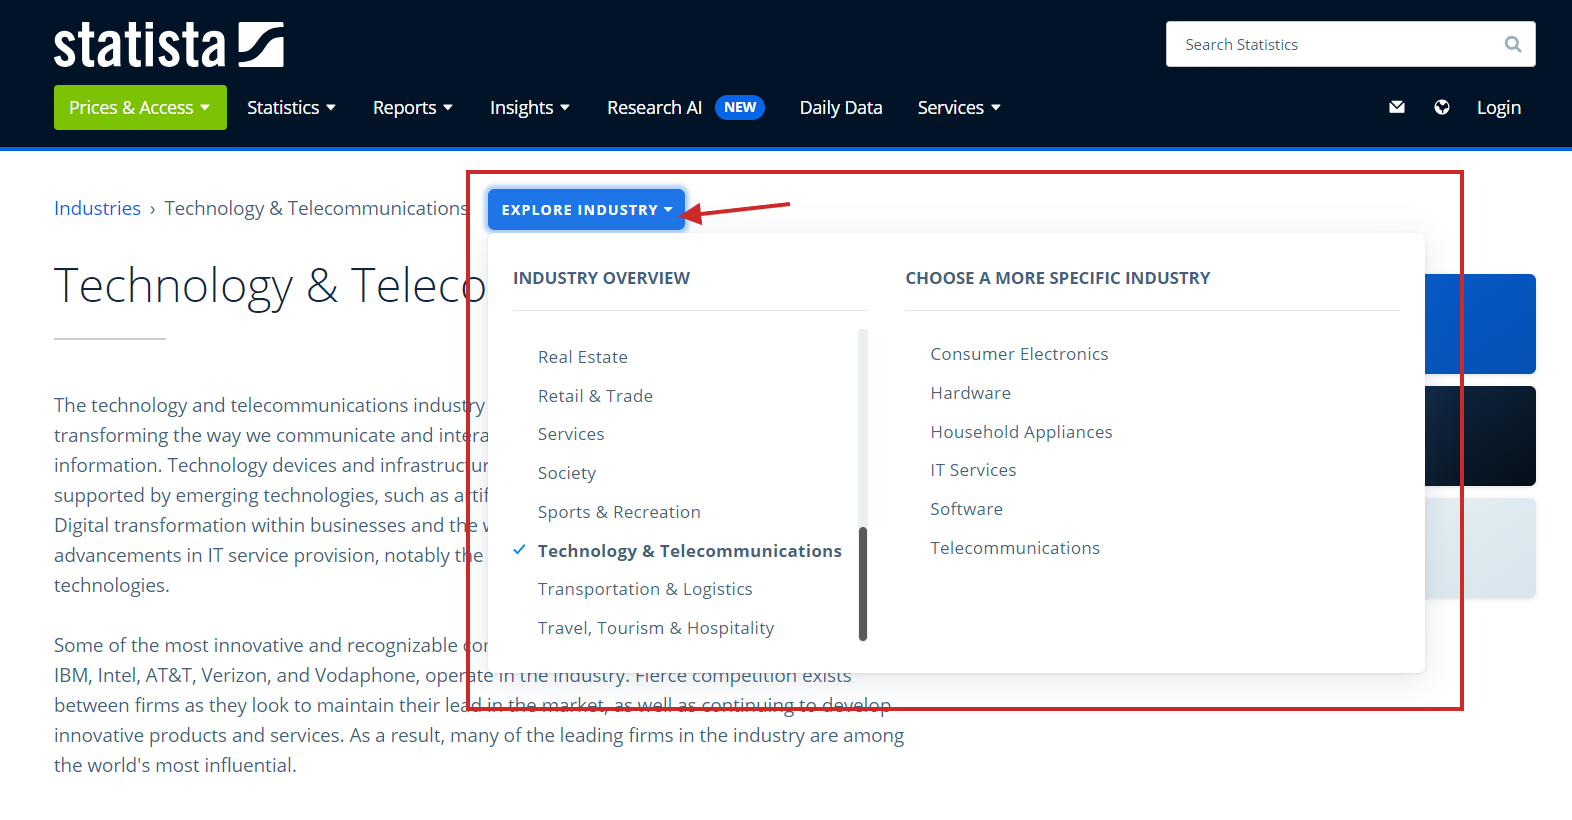Click the industry list scrollbar thumb
This screenshot has width=1572, height=820.
(863, 583)
